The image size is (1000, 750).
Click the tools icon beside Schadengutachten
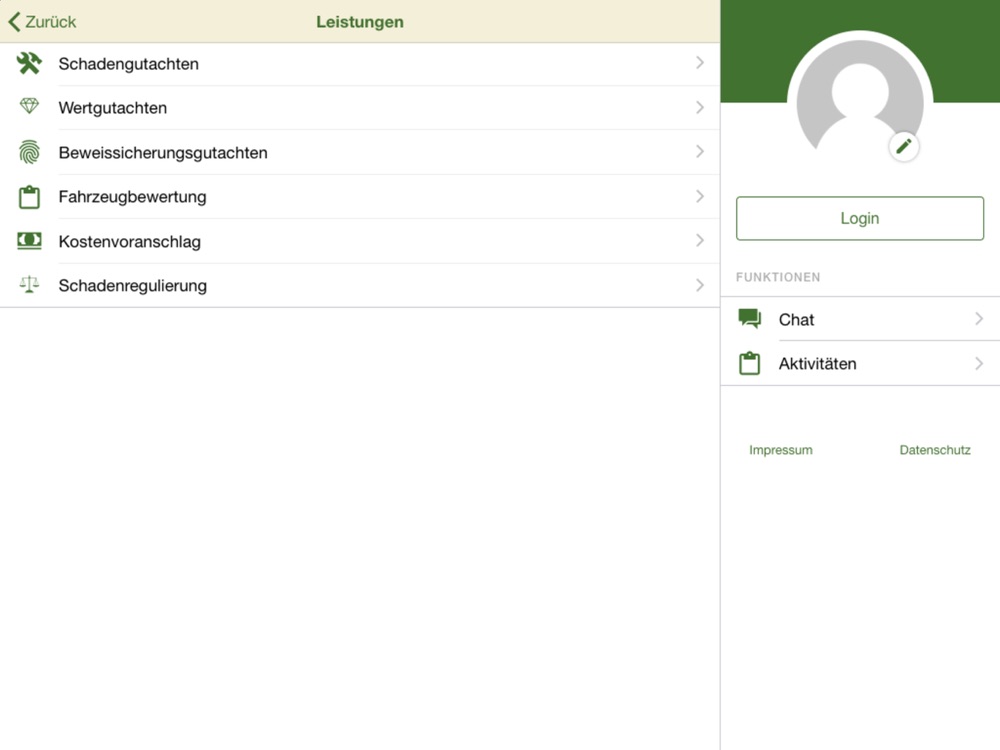pyautogui.click(x=29, y=63)
